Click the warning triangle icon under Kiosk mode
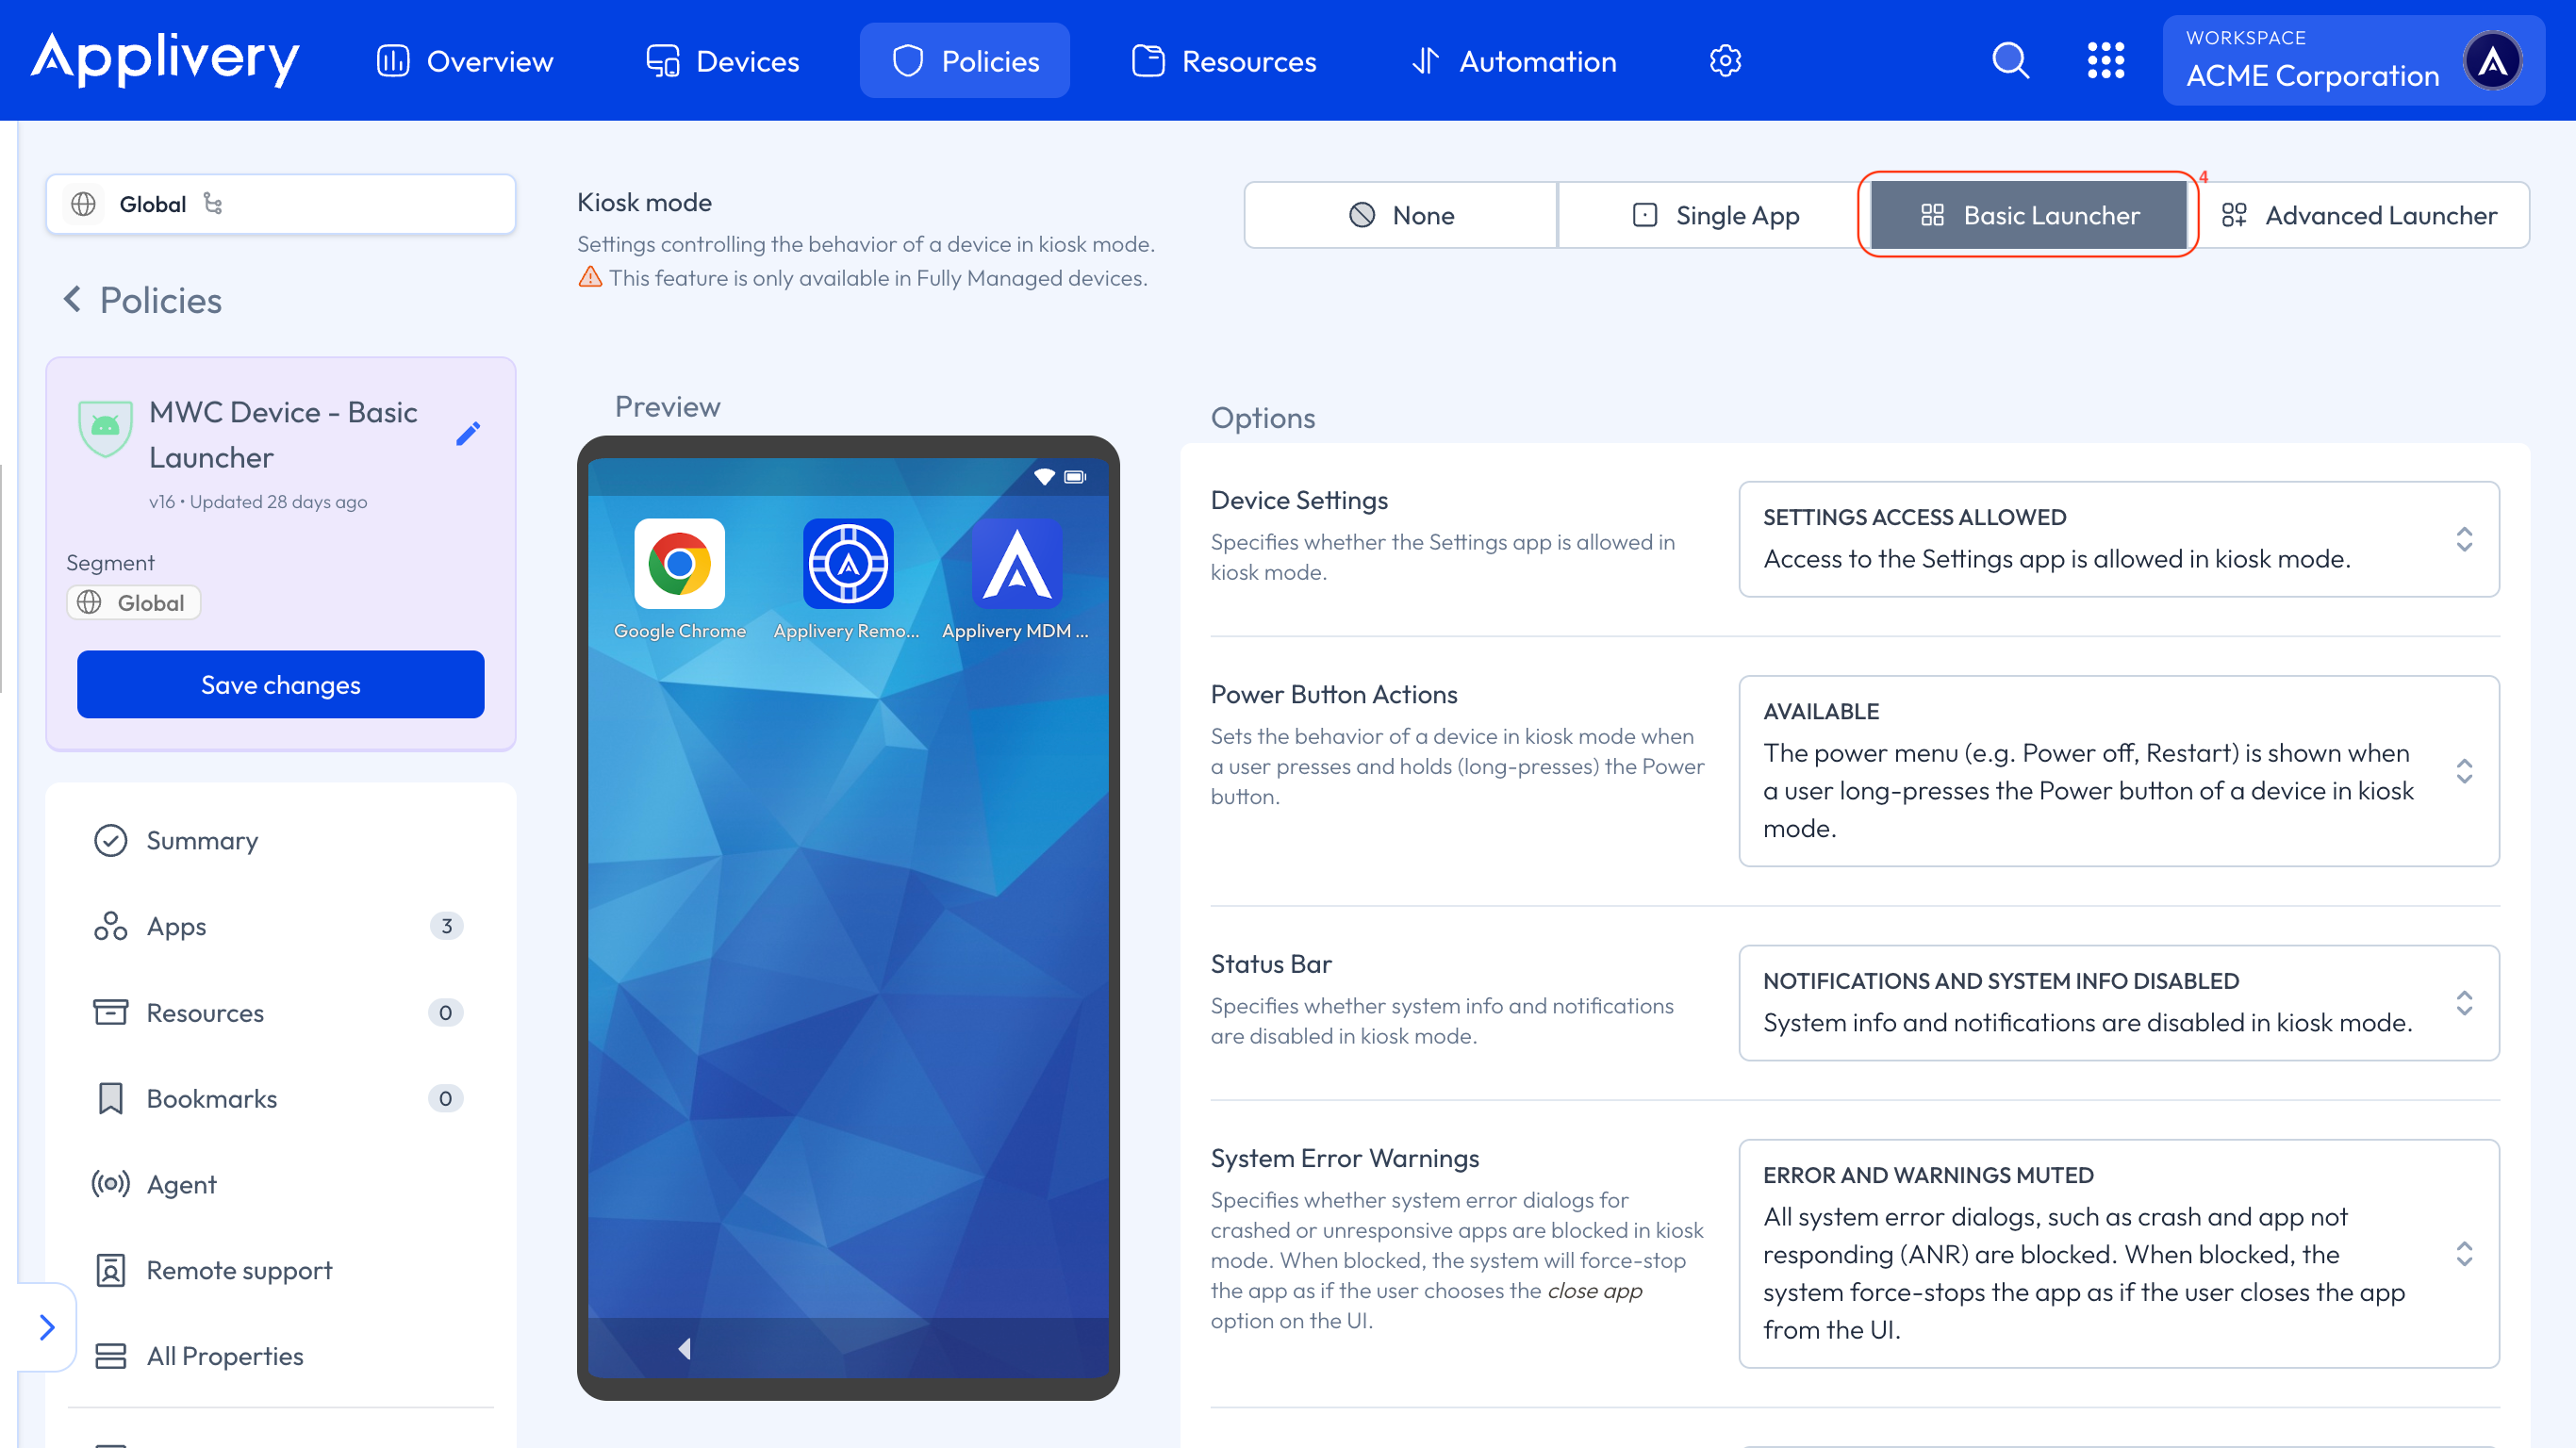This screenshot has height=1448, width=2576. tap(590, 277)
